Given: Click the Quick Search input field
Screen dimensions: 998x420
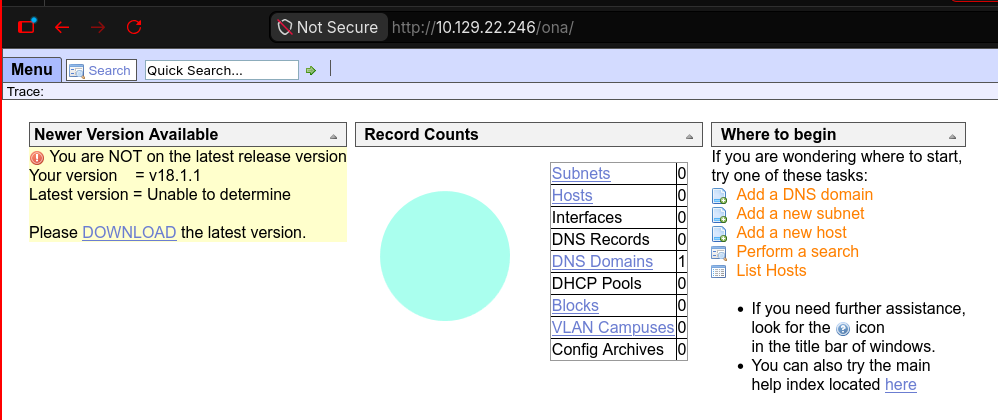Looking at the screenshot, I should pyautogui.click(x=222, y=70).
